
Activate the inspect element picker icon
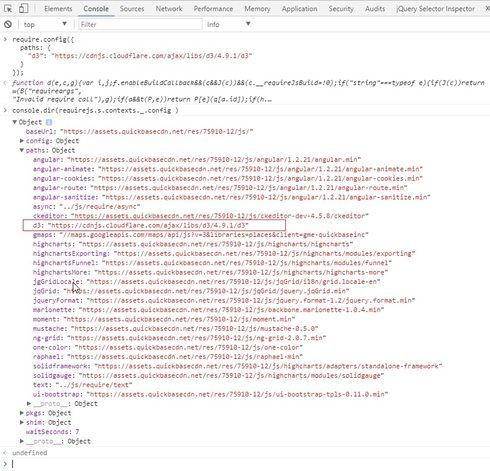point(8,9)
